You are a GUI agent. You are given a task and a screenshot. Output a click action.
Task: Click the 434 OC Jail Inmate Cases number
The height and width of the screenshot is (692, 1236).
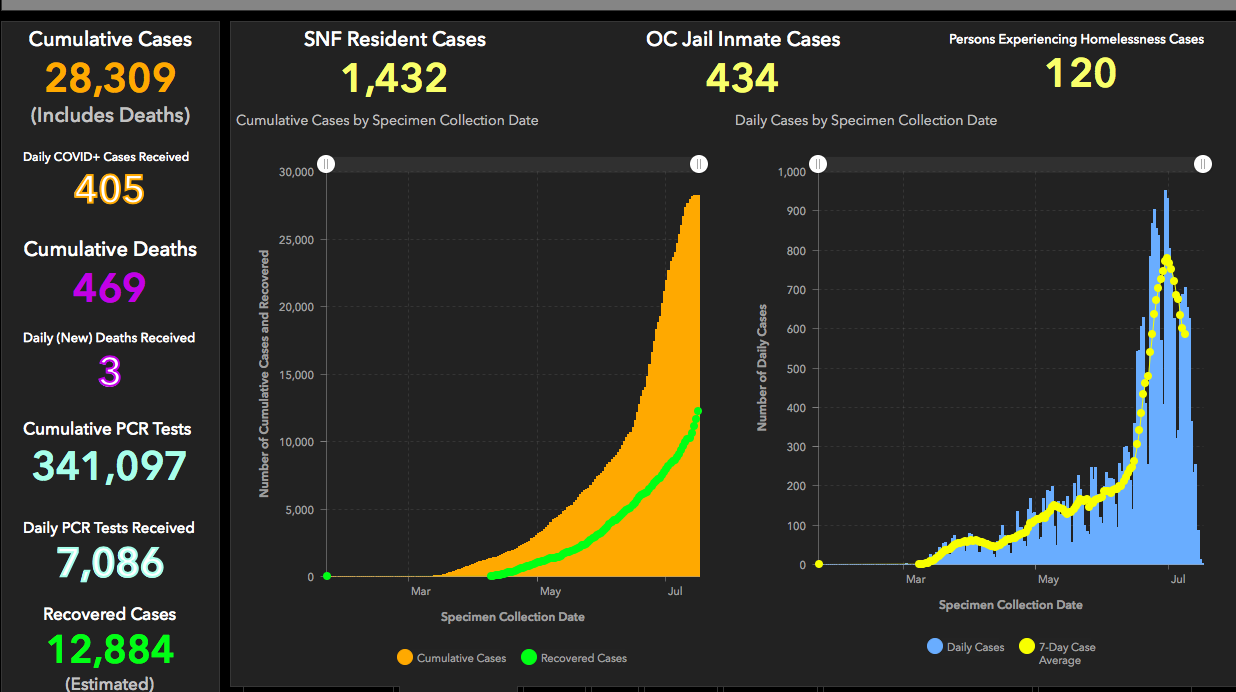click(x=742, y=78)
